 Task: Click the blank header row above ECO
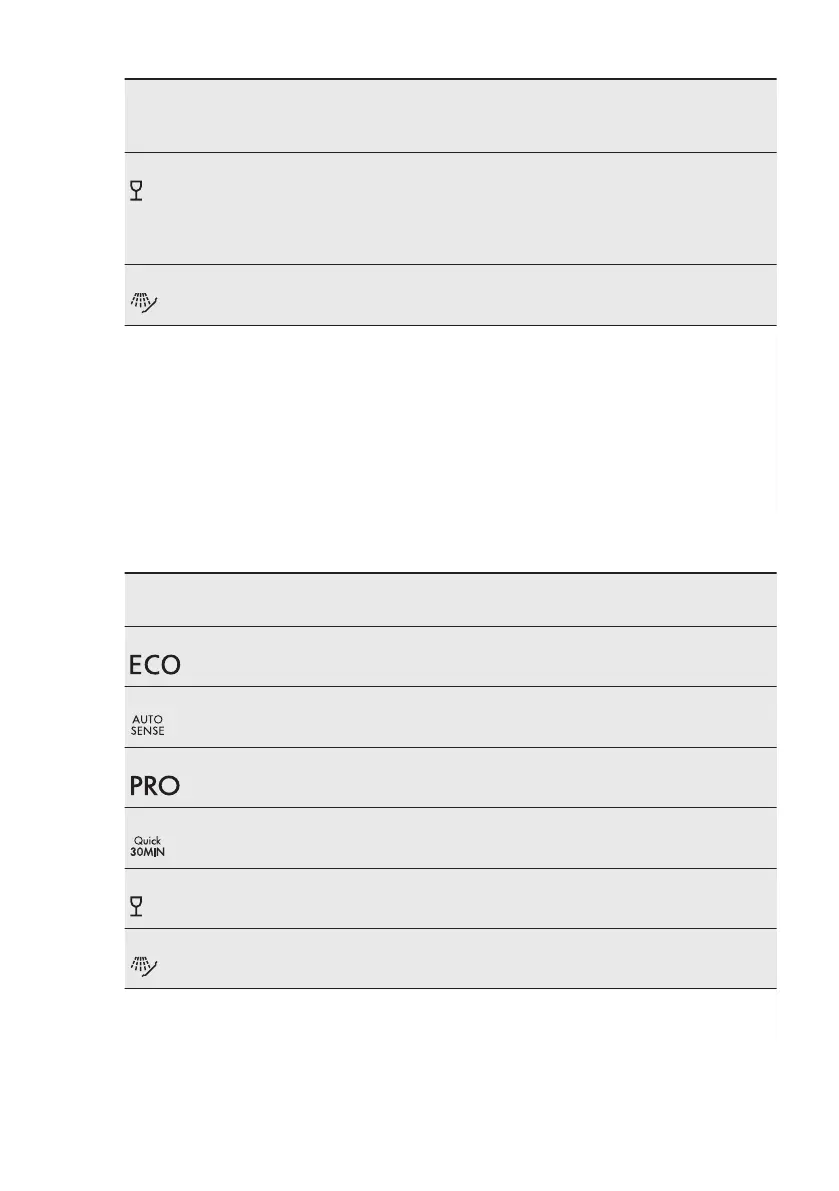[x=450, y=600]
